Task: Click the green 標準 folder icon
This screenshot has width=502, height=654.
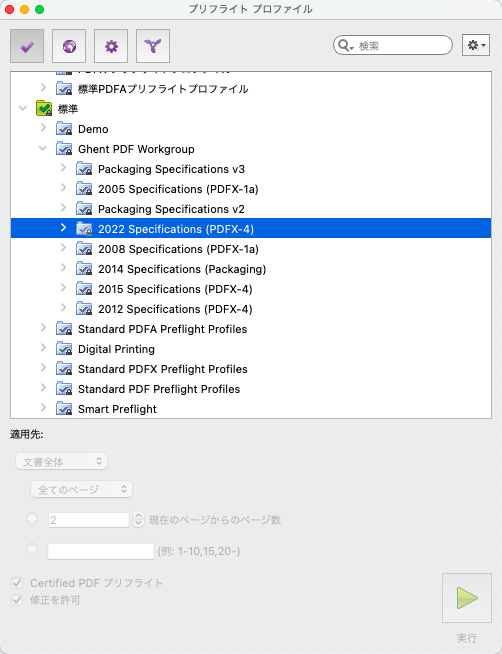Action: [44, 108]
